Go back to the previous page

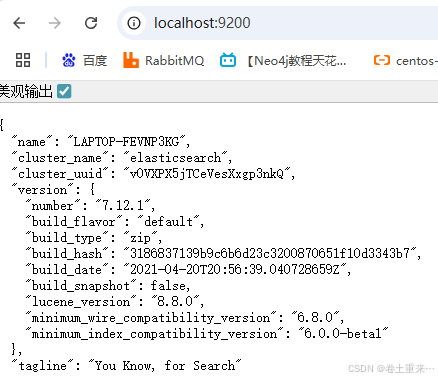(x=19, y=23)
